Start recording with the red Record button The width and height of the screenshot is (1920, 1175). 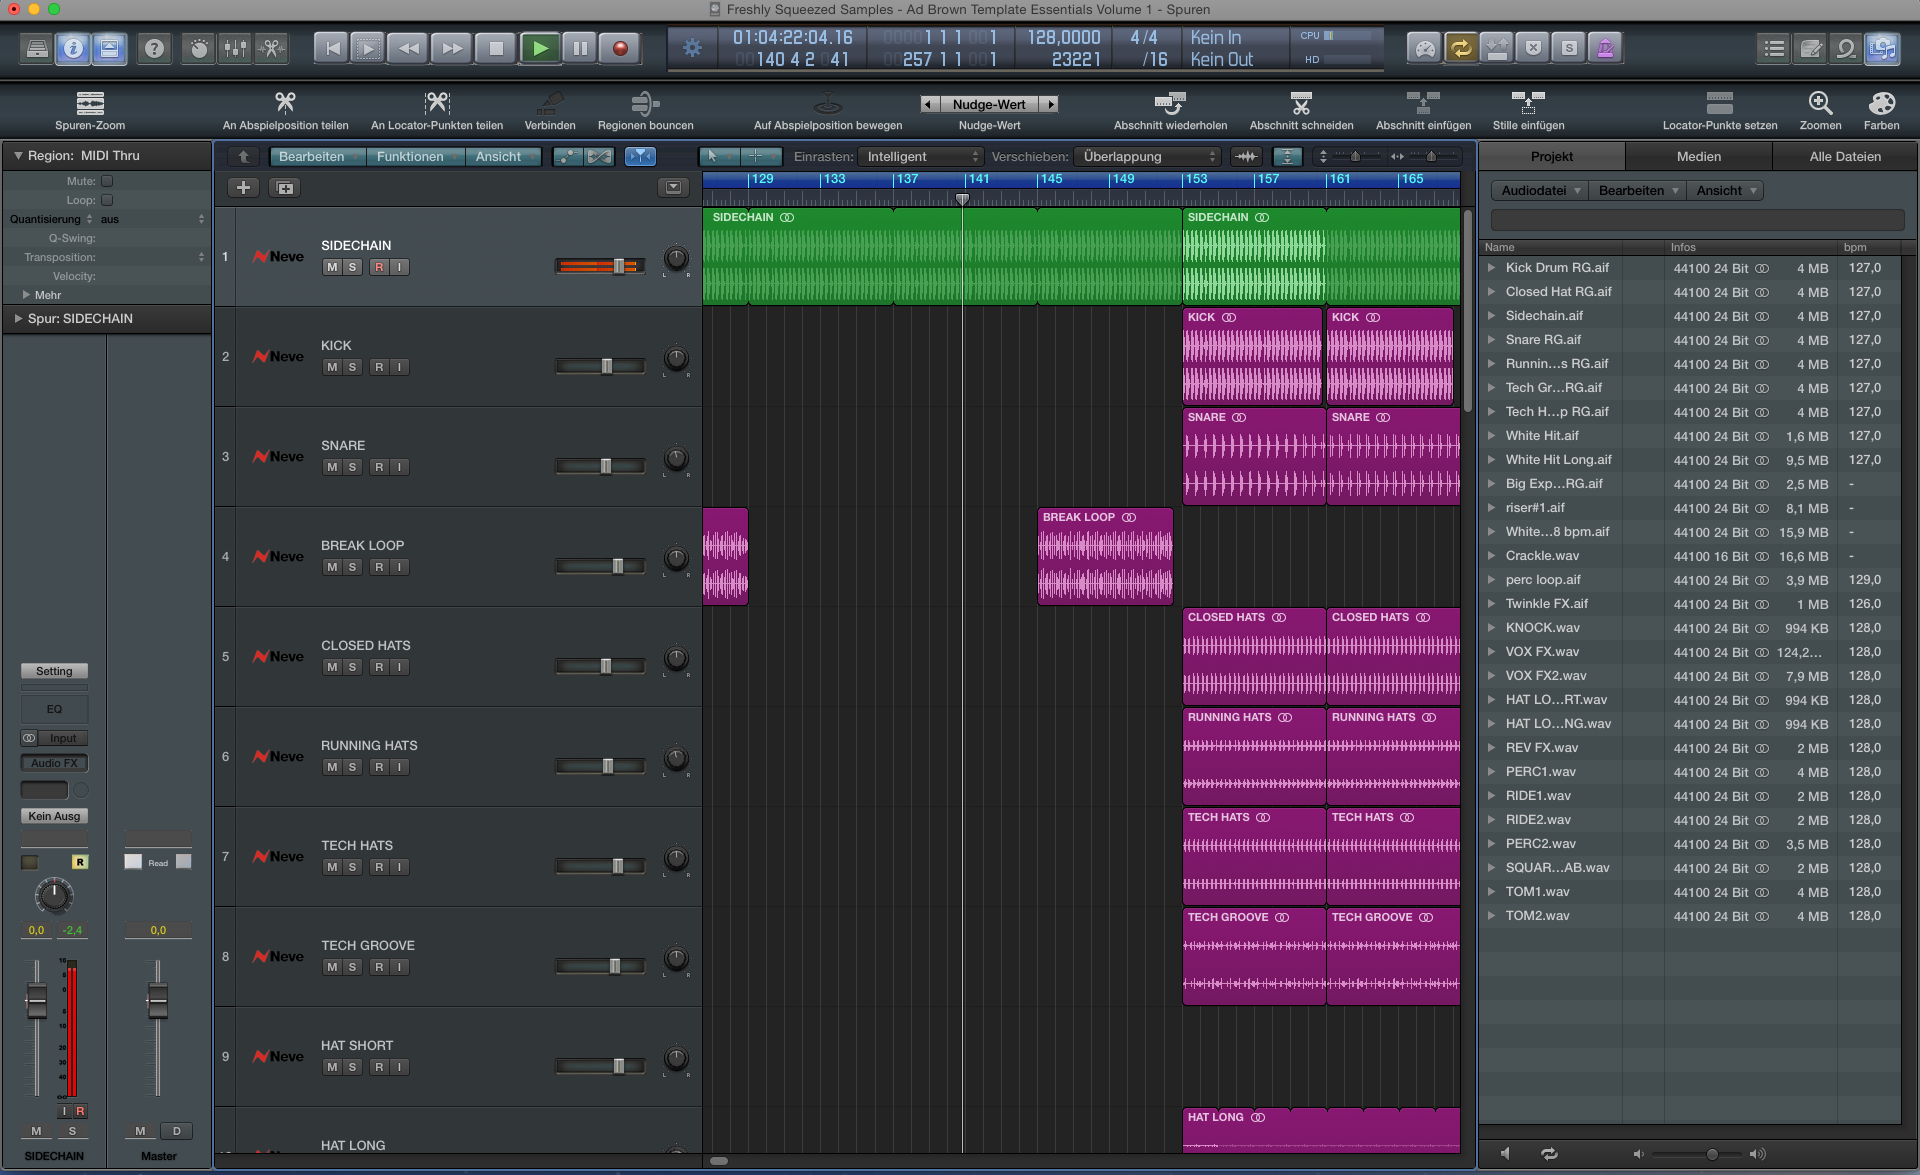click(619, 47)
